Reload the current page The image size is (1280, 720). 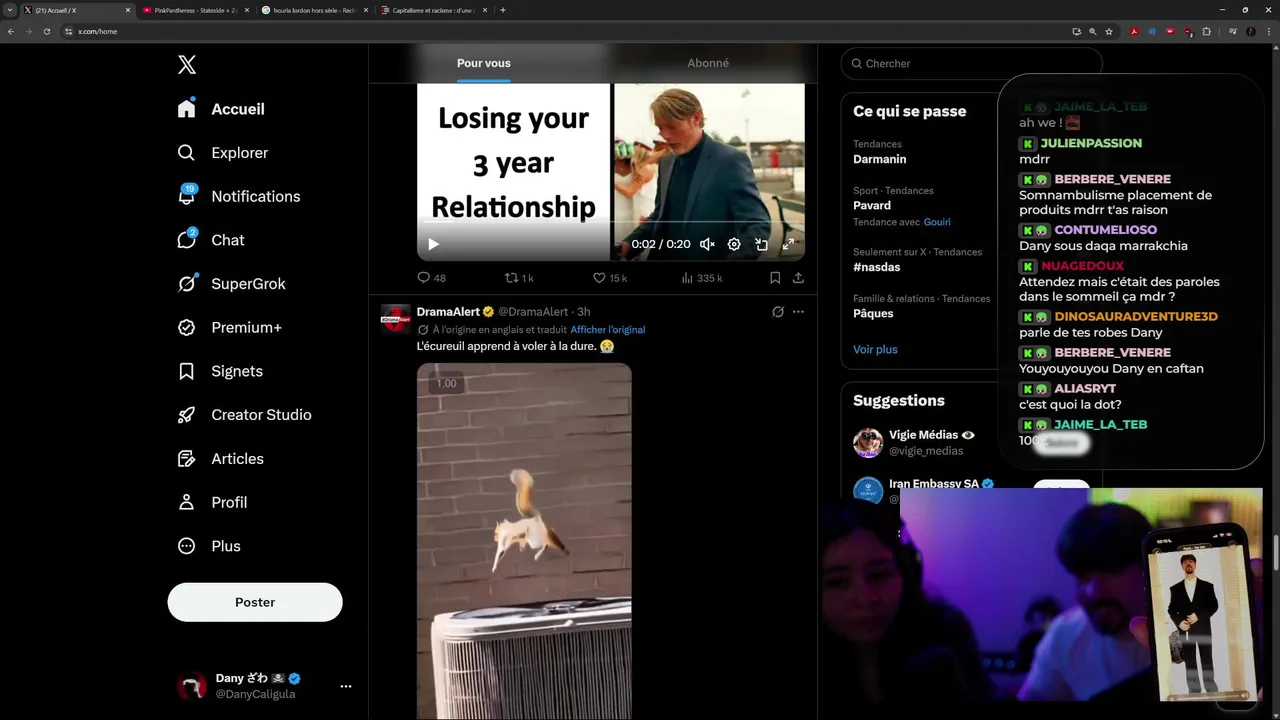46,31
